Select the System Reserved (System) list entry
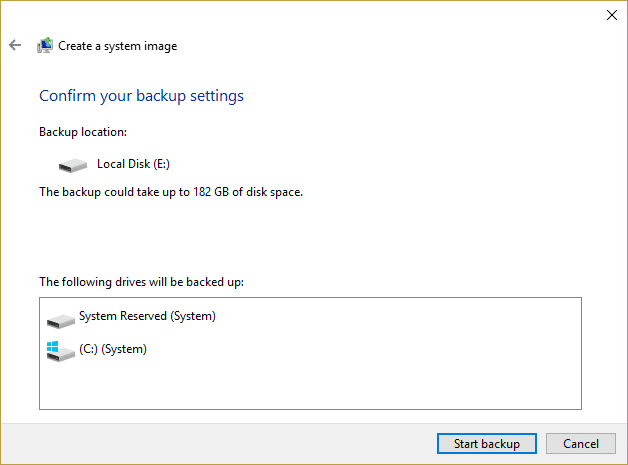This screenshot has width=628, height=465. coord(147,317)
